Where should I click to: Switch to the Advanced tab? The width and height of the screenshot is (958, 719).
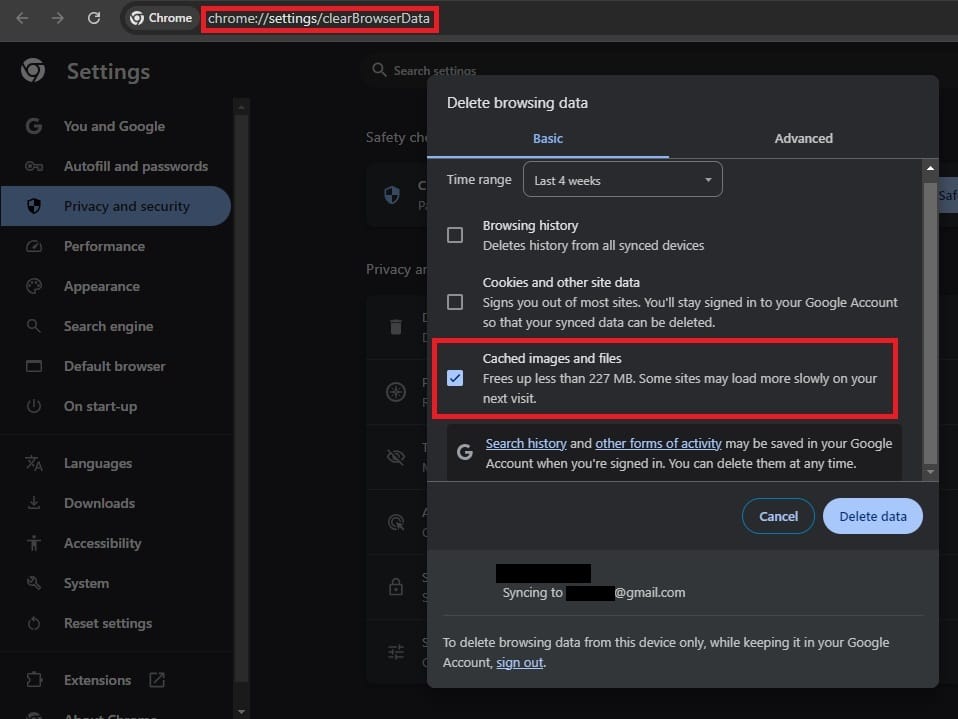[803, 139]
